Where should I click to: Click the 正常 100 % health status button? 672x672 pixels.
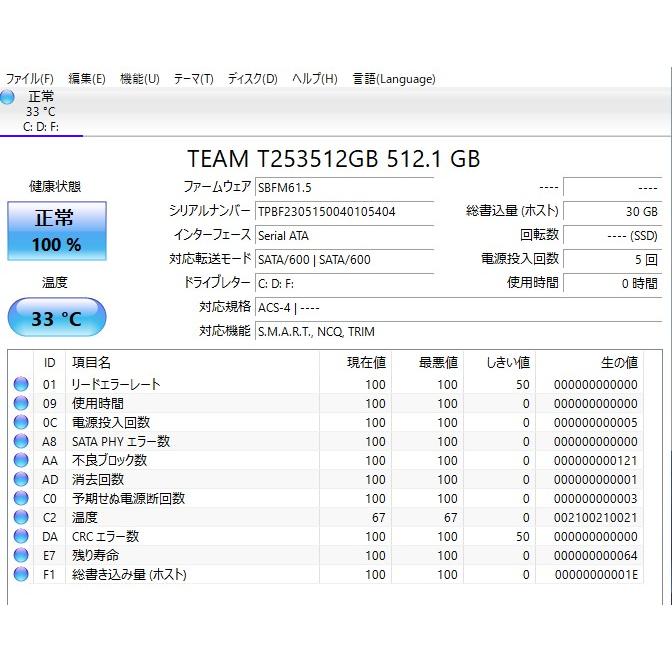(56, 231)
